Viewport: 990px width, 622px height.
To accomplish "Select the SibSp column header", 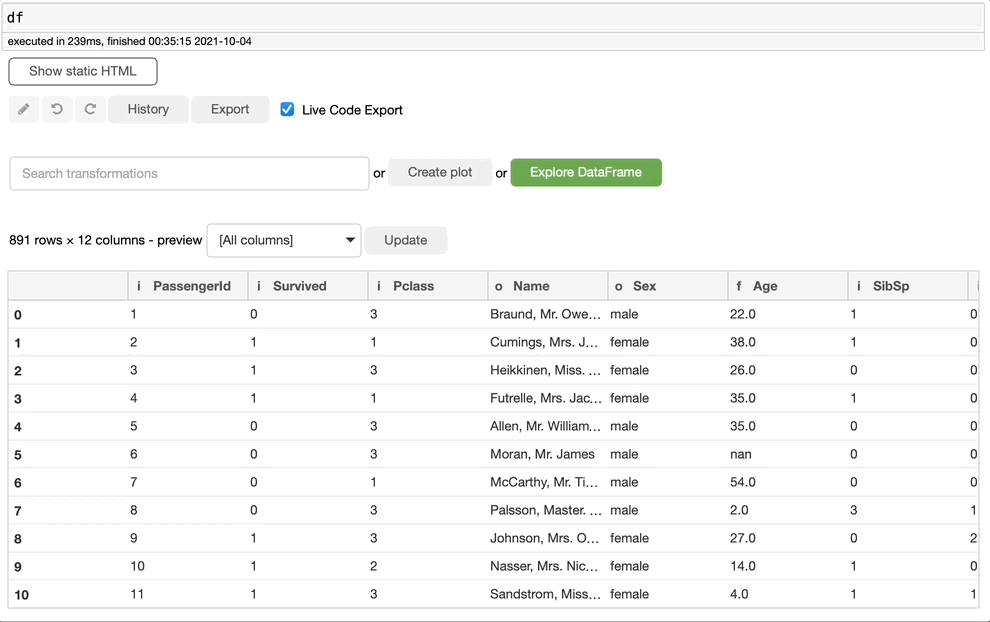I will click(891, 286).
